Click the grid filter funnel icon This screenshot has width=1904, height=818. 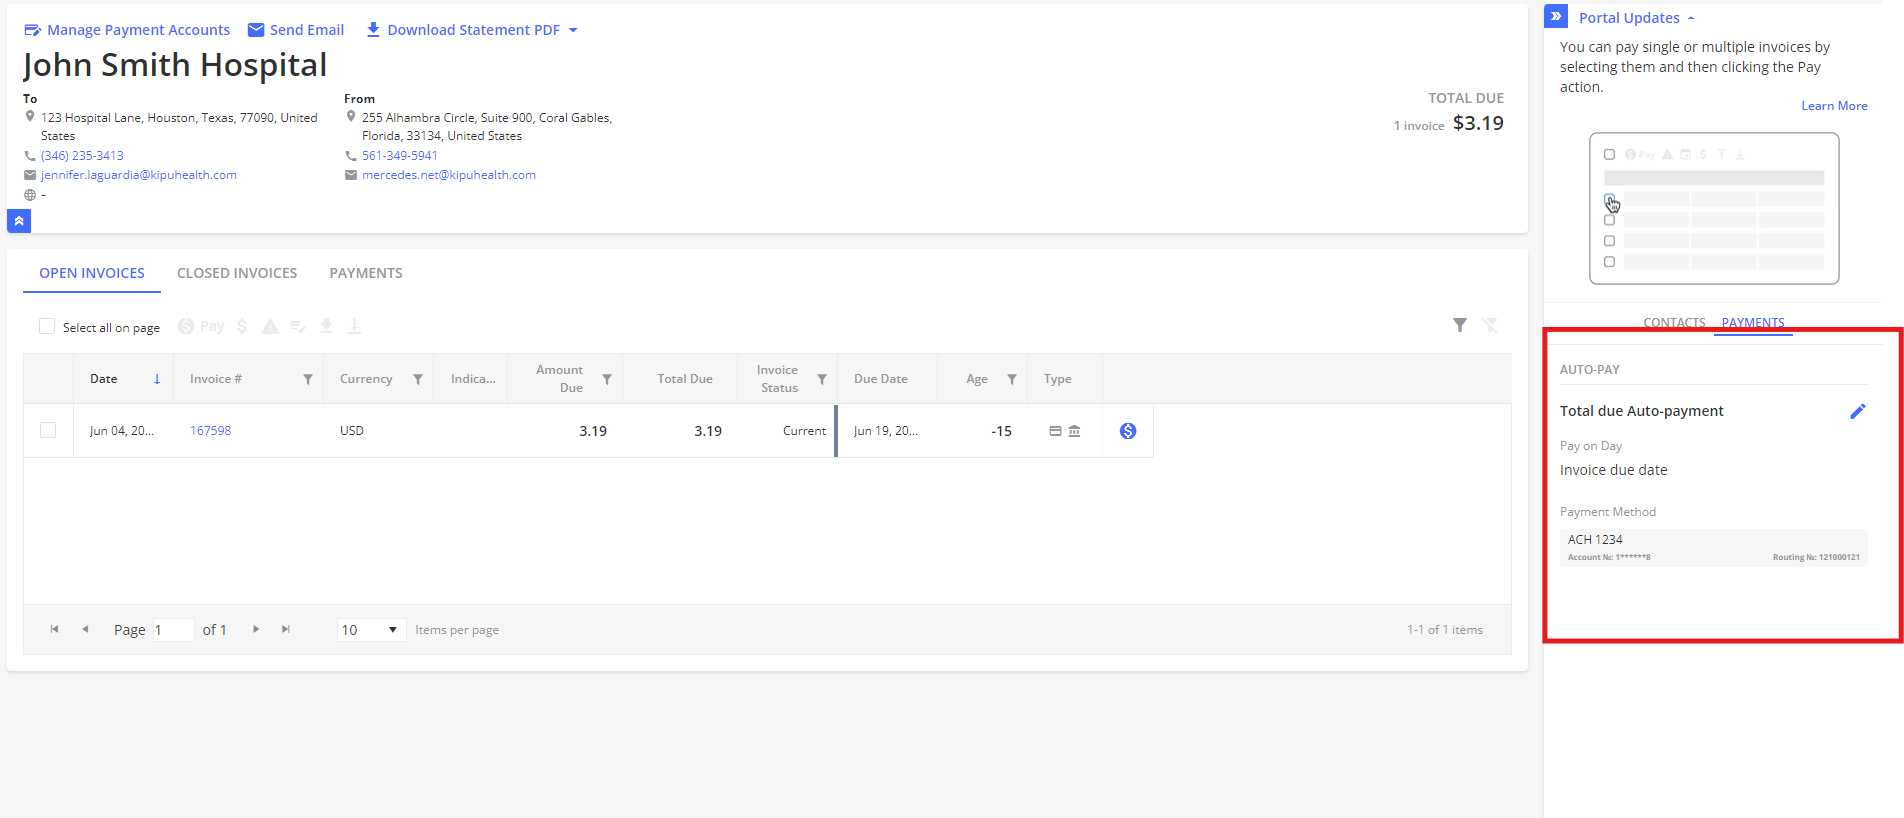coord(1460,325)
